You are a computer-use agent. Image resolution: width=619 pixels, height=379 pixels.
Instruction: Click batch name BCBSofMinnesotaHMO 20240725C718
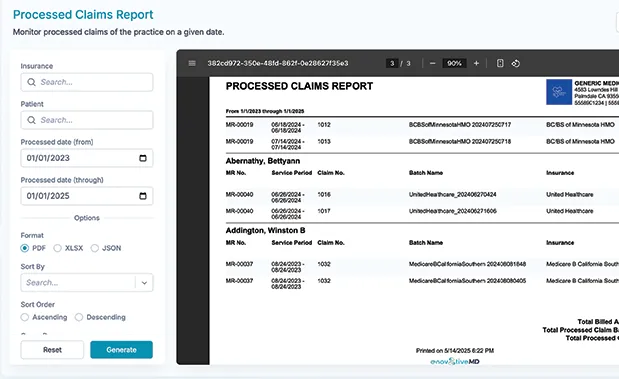(460, 141)
